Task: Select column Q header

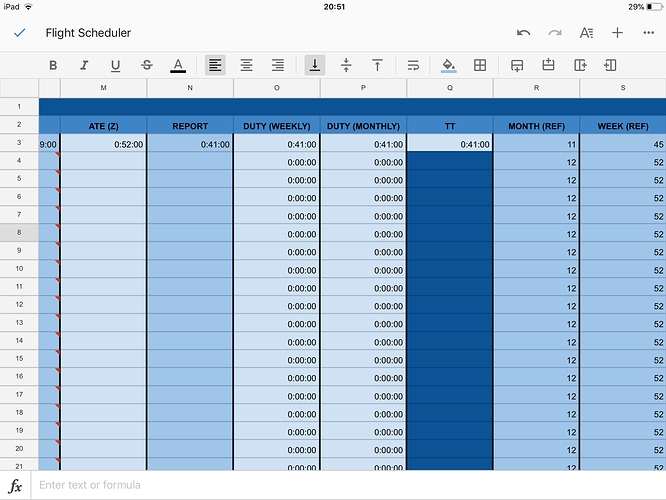Action: 450,88
